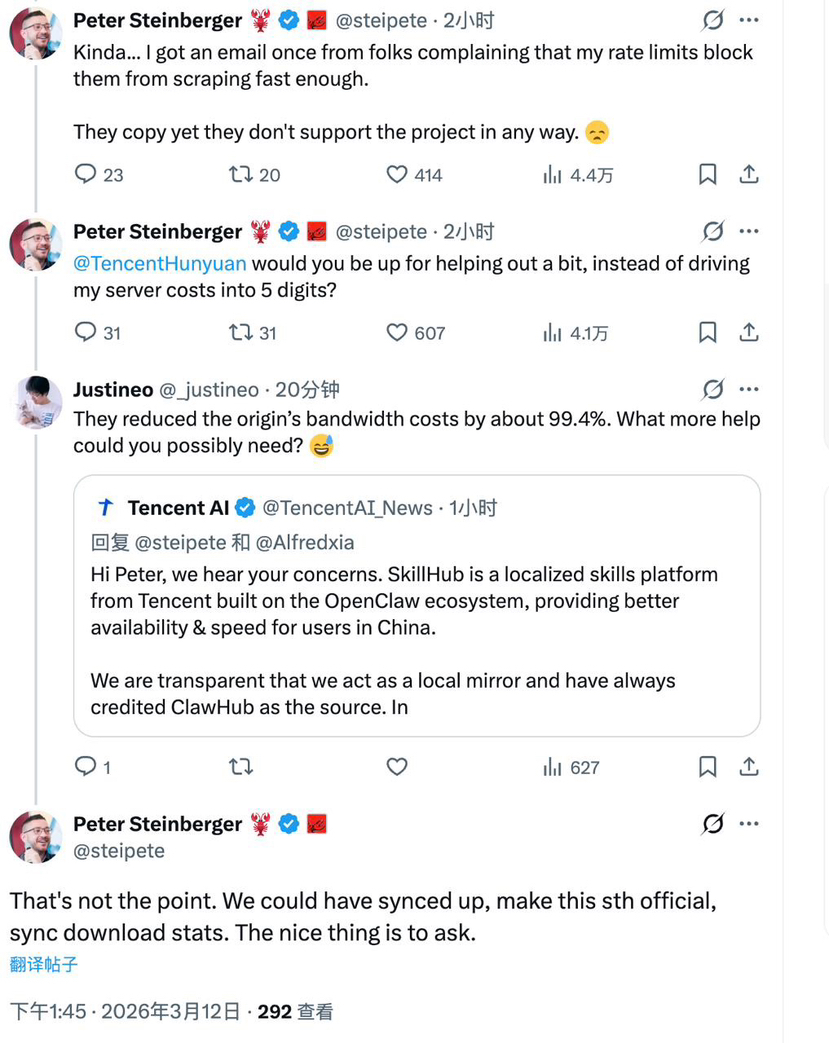Screen dimensions: 829x1043
Task: Retweet the post with 20 reposts
Action: pyautogui.click(x=241, y=175)
